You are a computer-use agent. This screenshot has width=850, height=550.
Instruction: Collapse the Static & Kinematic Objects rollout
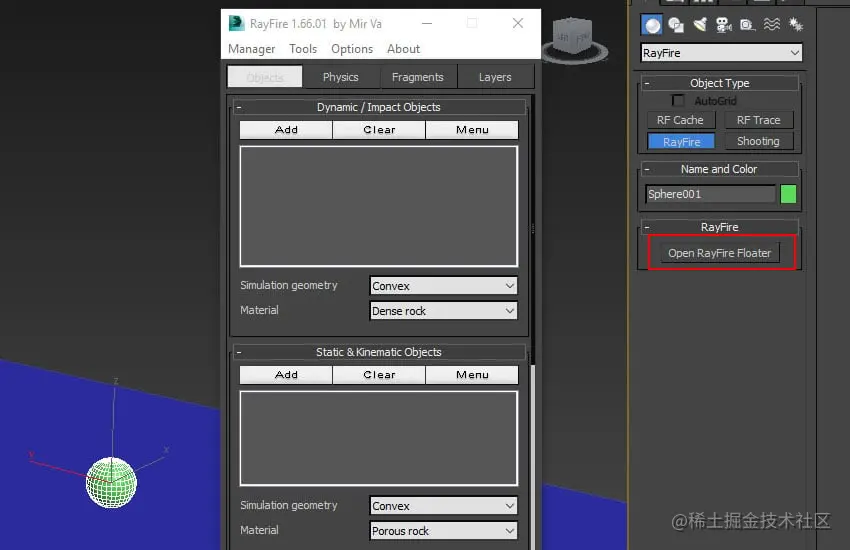pos(239,352)
